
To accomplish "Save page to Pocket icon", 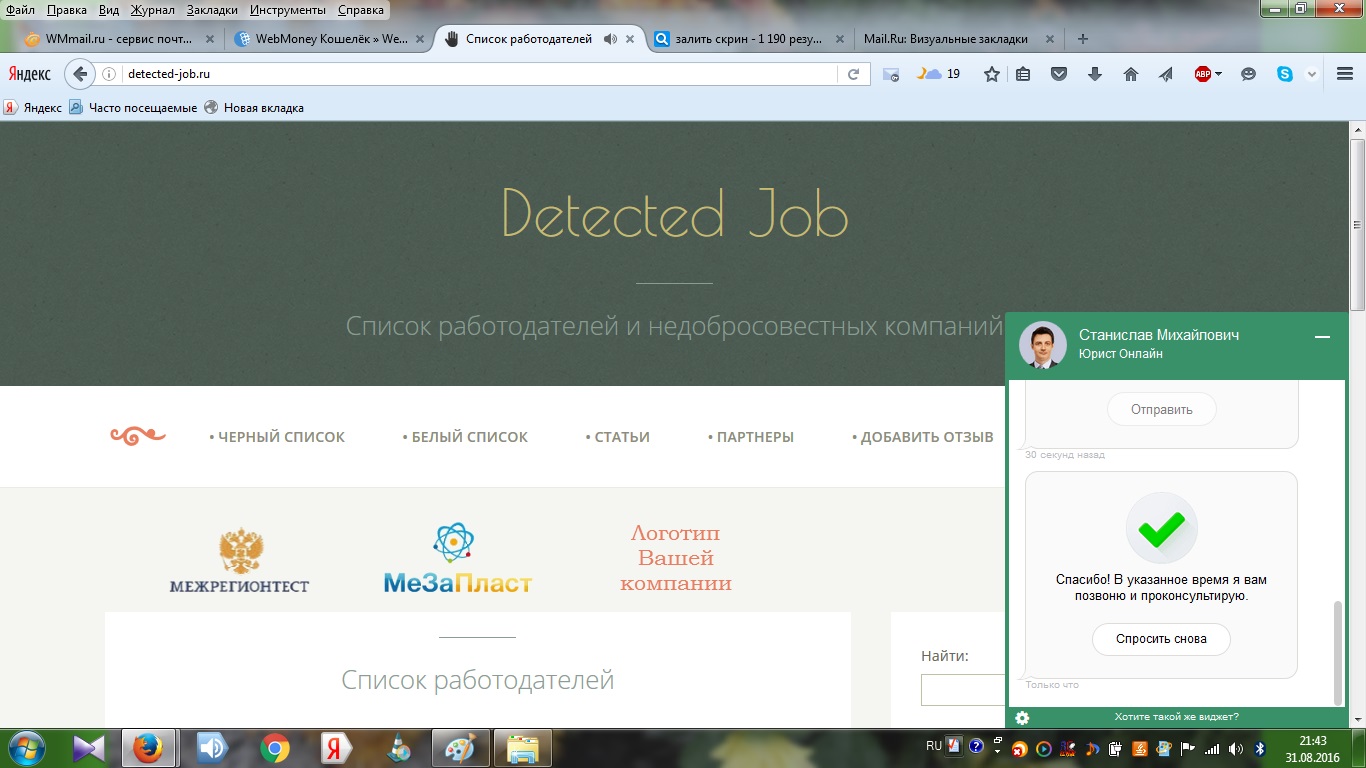I will click(x=1059, y=74).
